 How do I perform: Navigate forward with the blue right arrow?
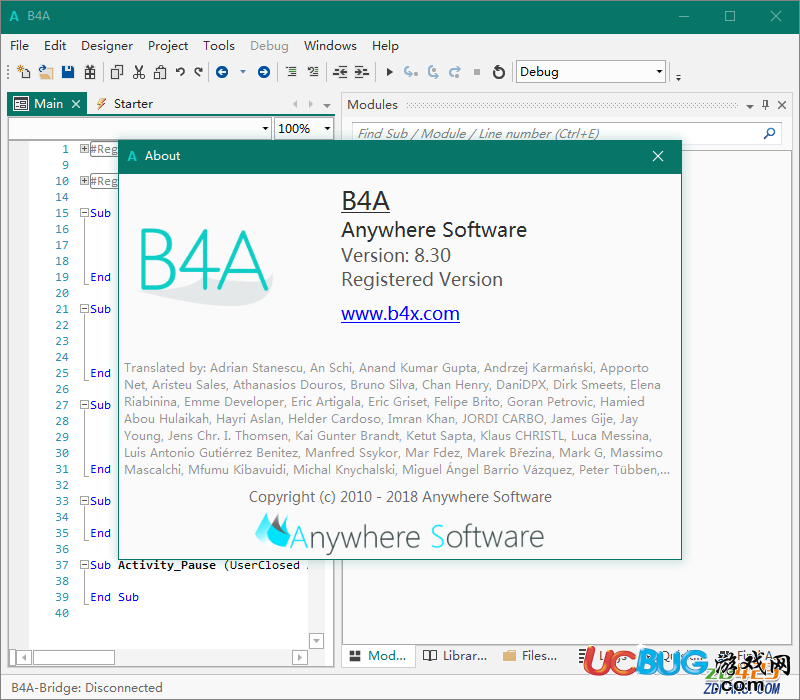(x=264, y=72)
